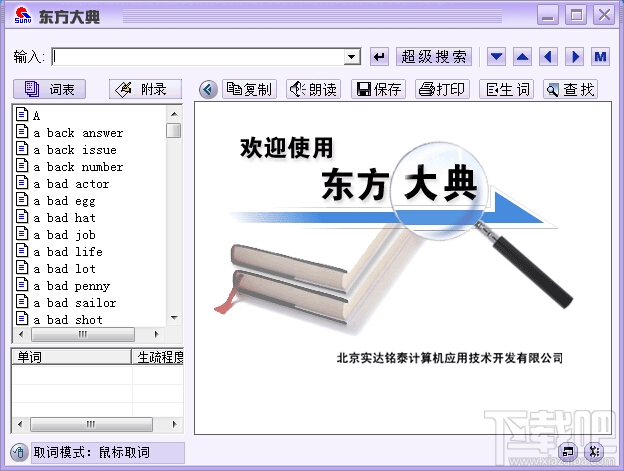Select 'a back answer' in word list
Image resolution: width=624 pixels, height=471 pixels.
click(x=78, y=133)
